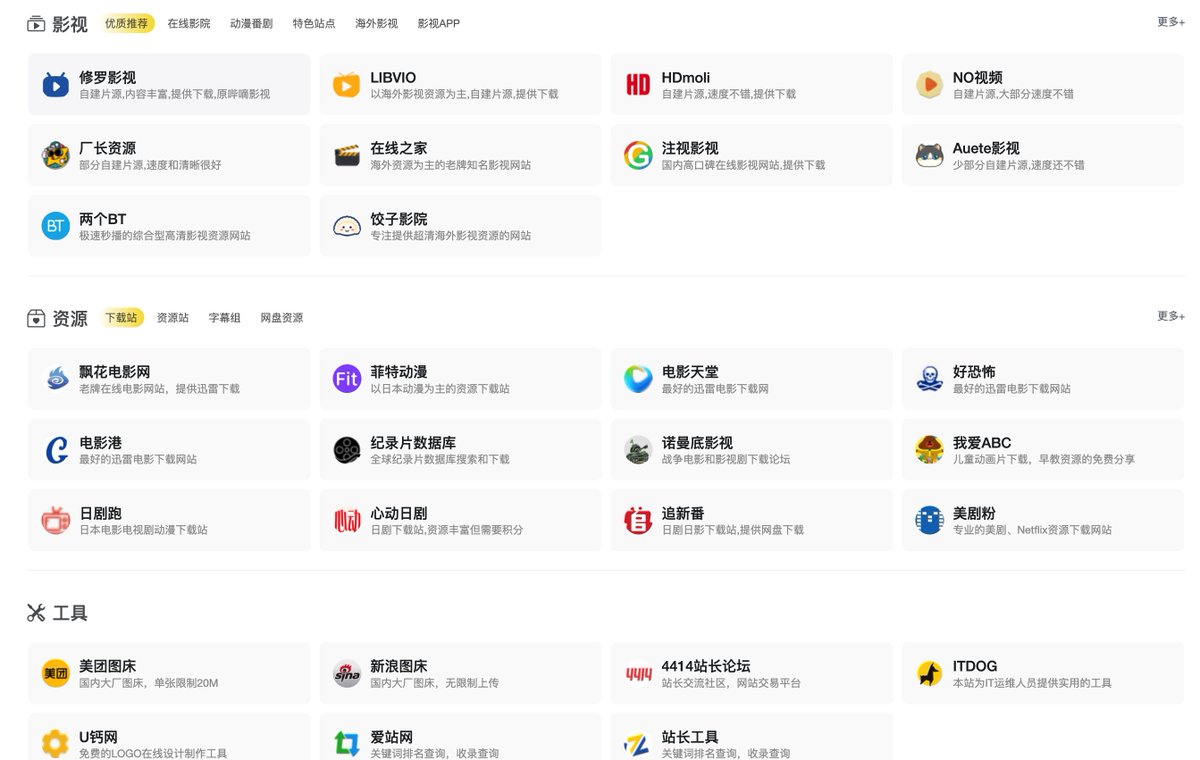Click the 纪录片数据库 film reel icon
The width and height of the screenshot is (1200, 760).
pyautogui.click(x=346, y=450)
